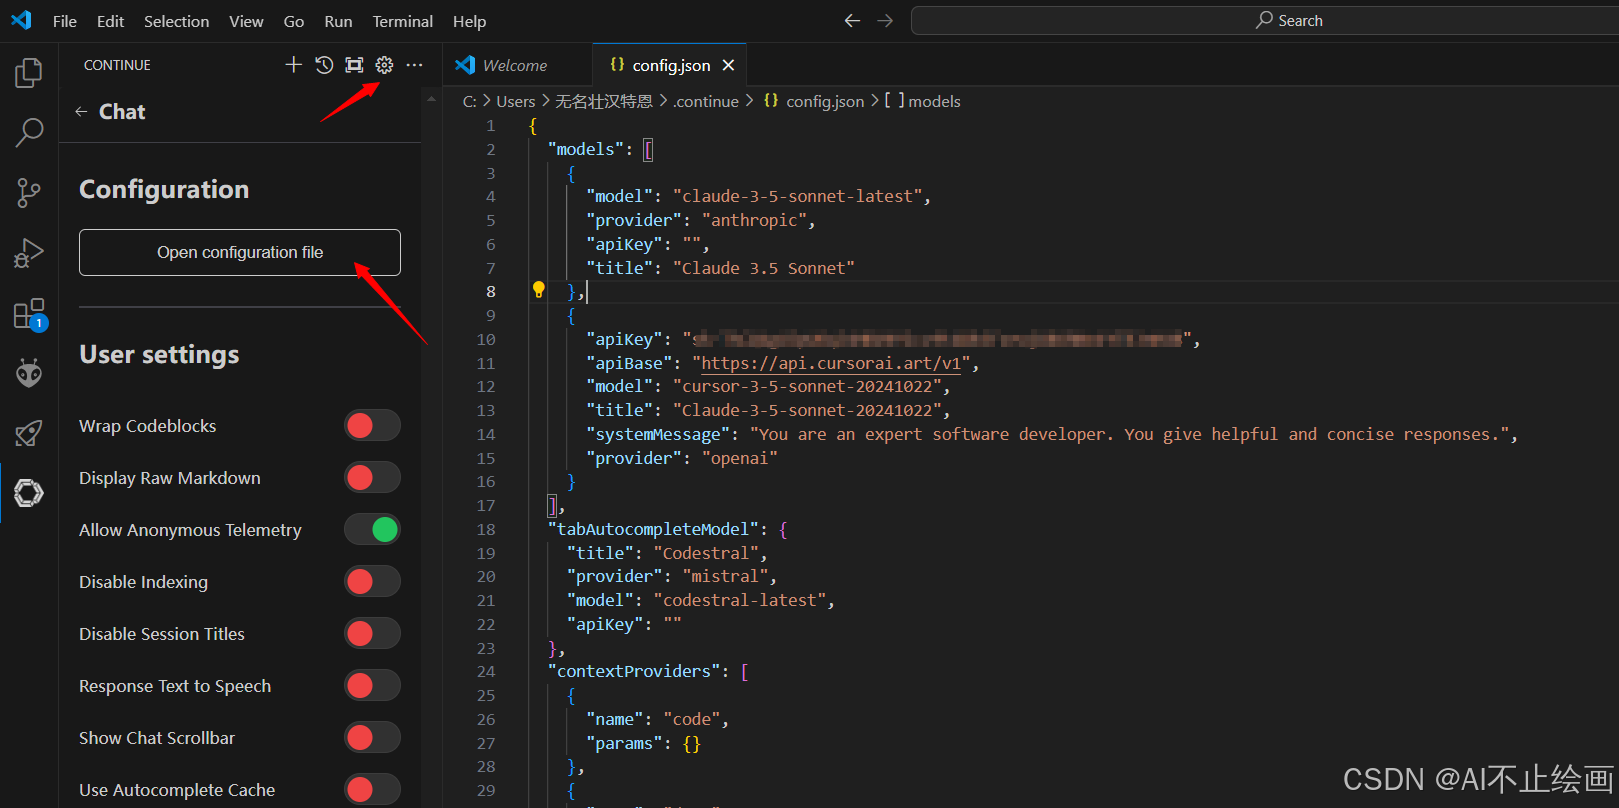Toggle Disable Indexing setting
Image resolution: width=1619 pixels, height=808 pixels.
[x=372, y=582]
